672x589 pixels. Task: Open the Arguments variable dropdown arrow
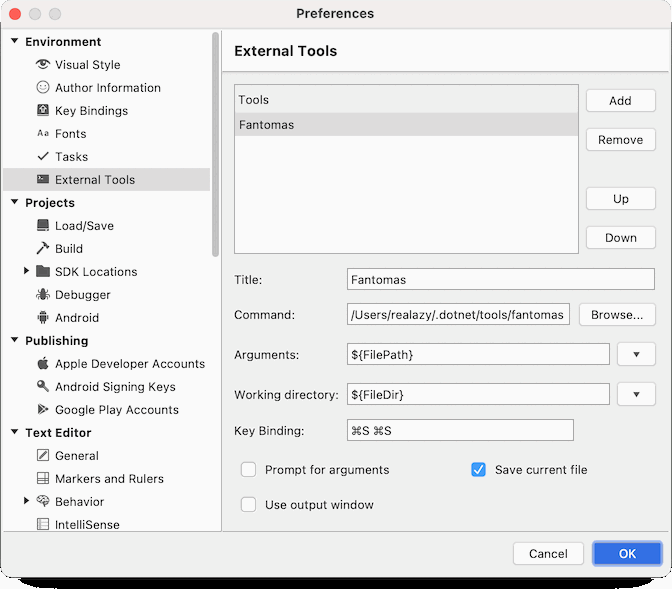point(636,355)
